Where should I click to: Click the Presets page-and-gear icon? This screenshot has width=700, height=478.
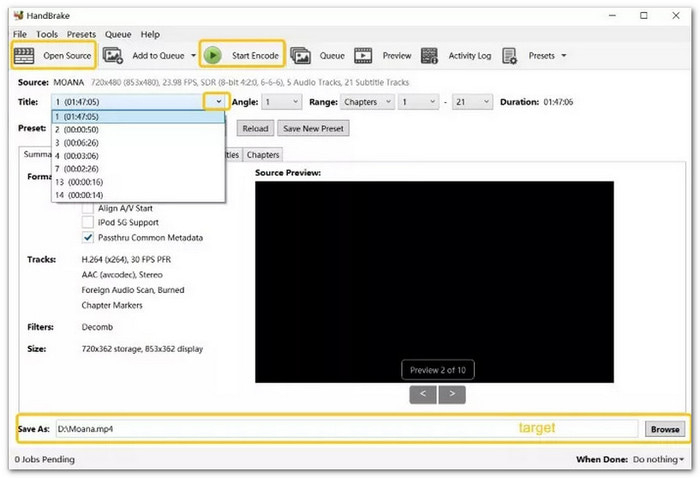pyautogui.click(x=509, y=56)
